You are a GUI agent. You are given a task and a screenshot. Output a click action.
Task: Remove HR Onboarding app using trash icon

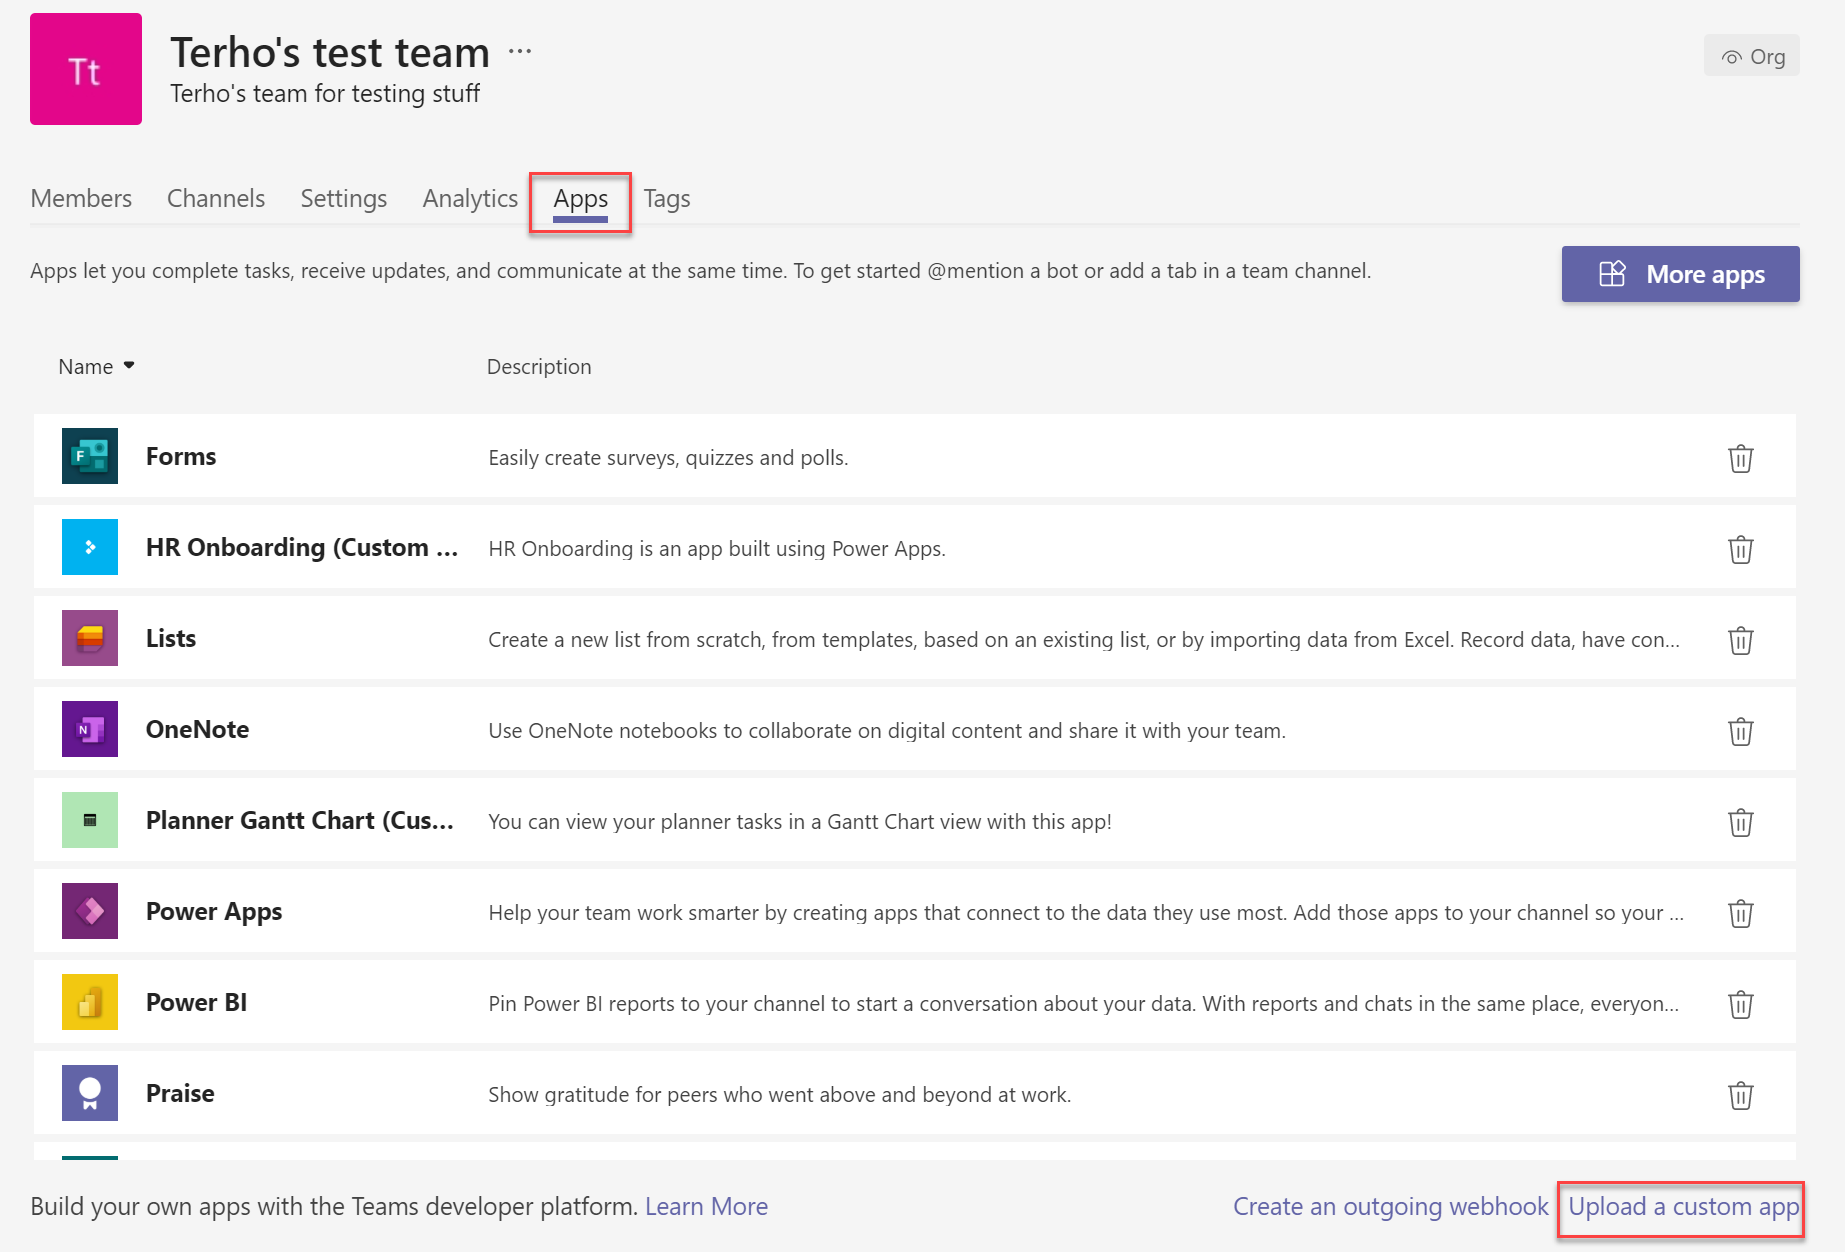[x=1740, y=549]
